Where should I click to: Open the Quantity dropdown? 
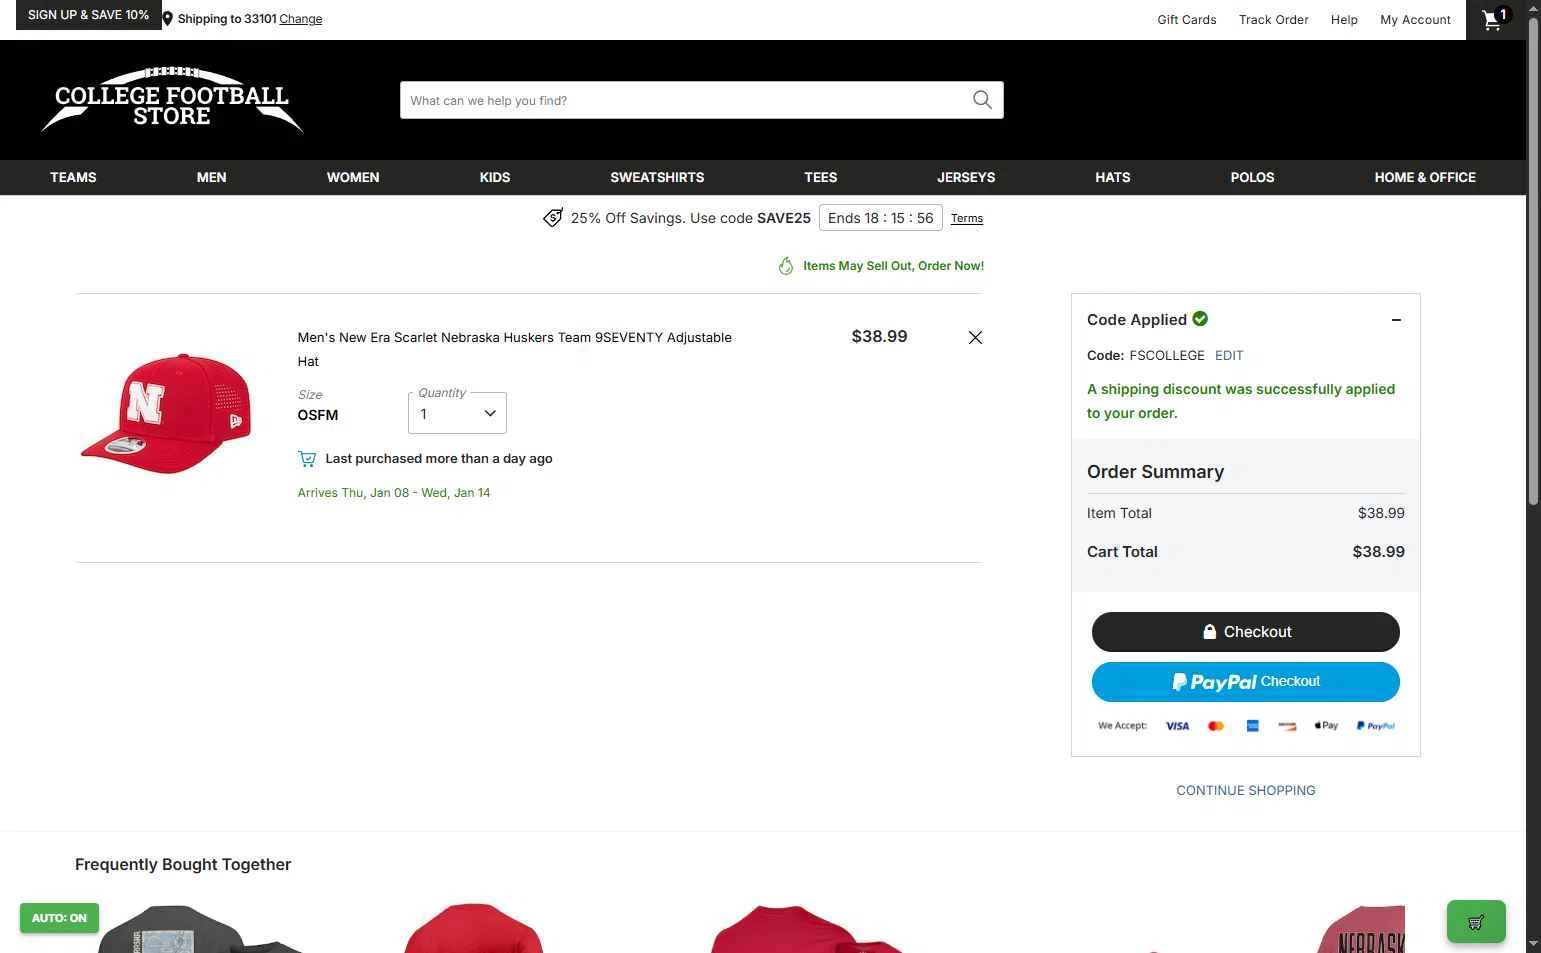(457, 413)
